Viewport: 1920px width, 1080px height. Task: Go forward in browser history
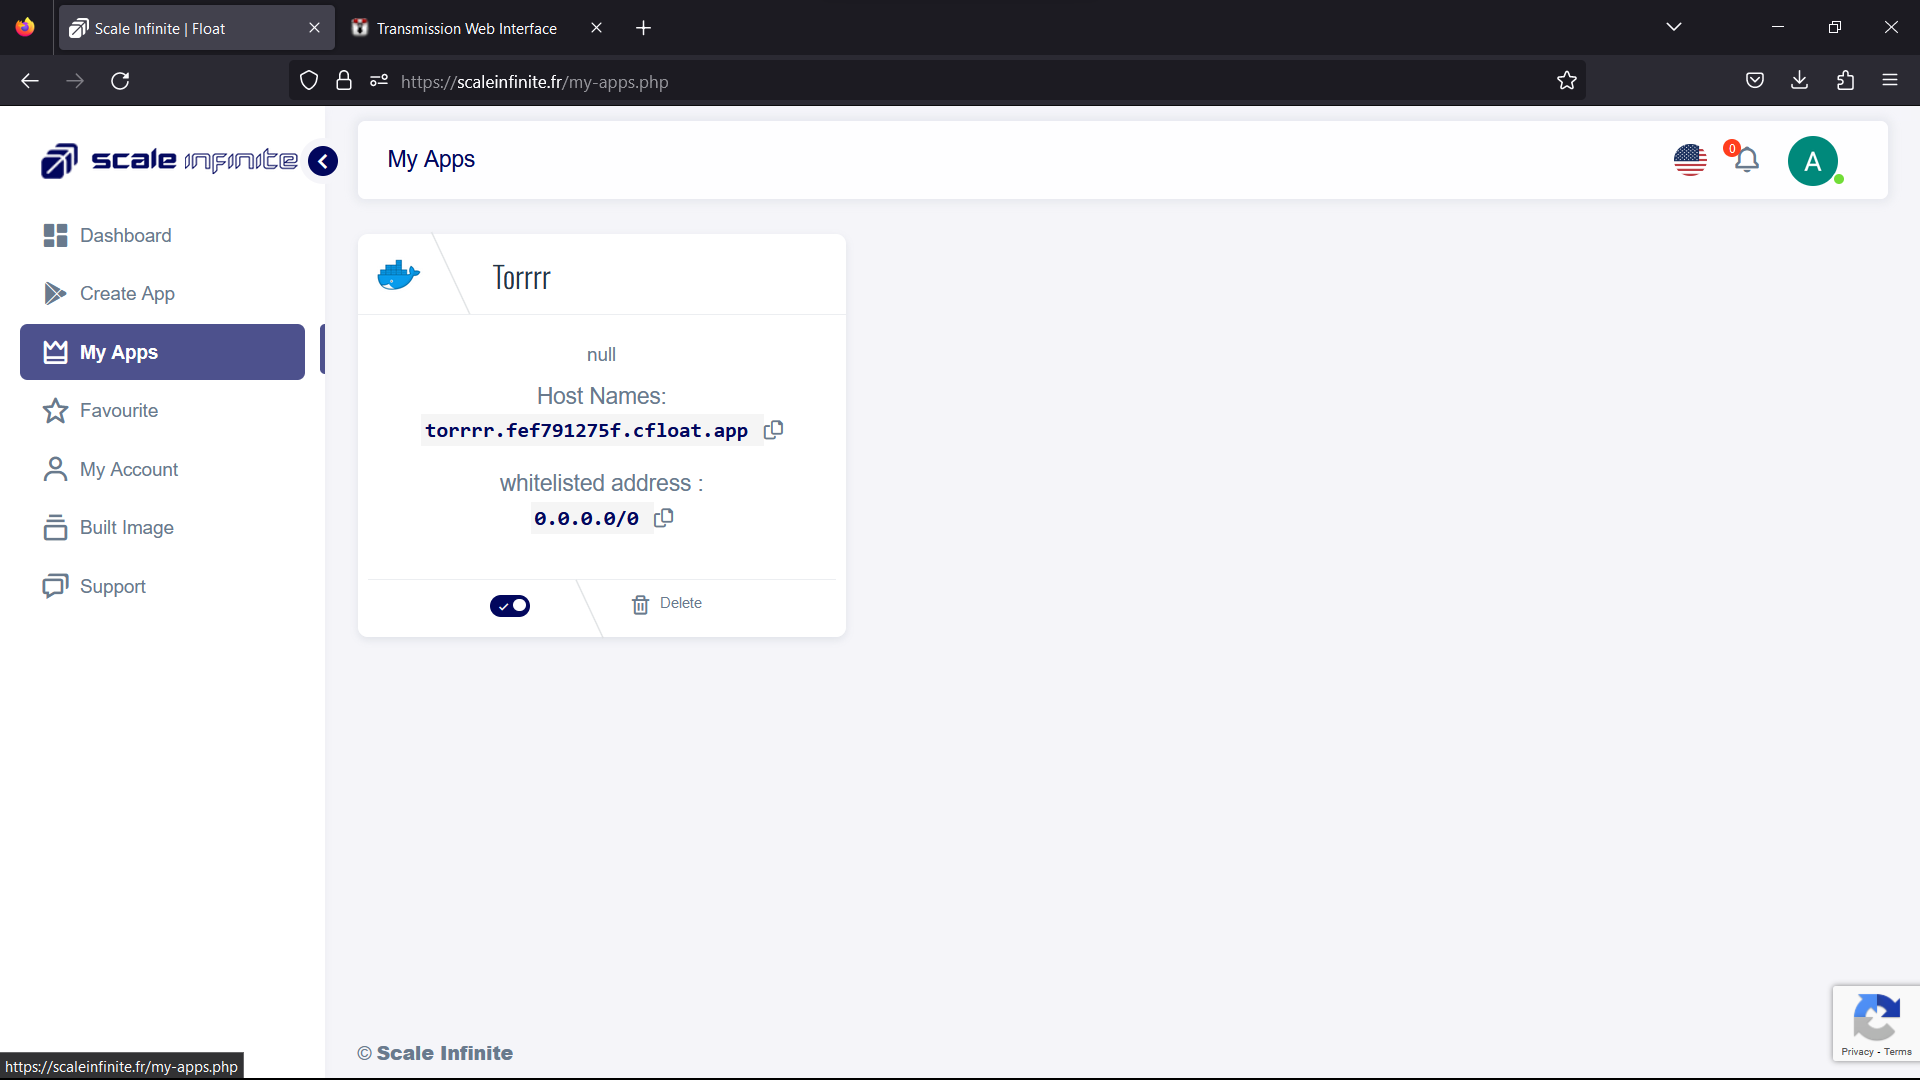click(x=75, y=81)
